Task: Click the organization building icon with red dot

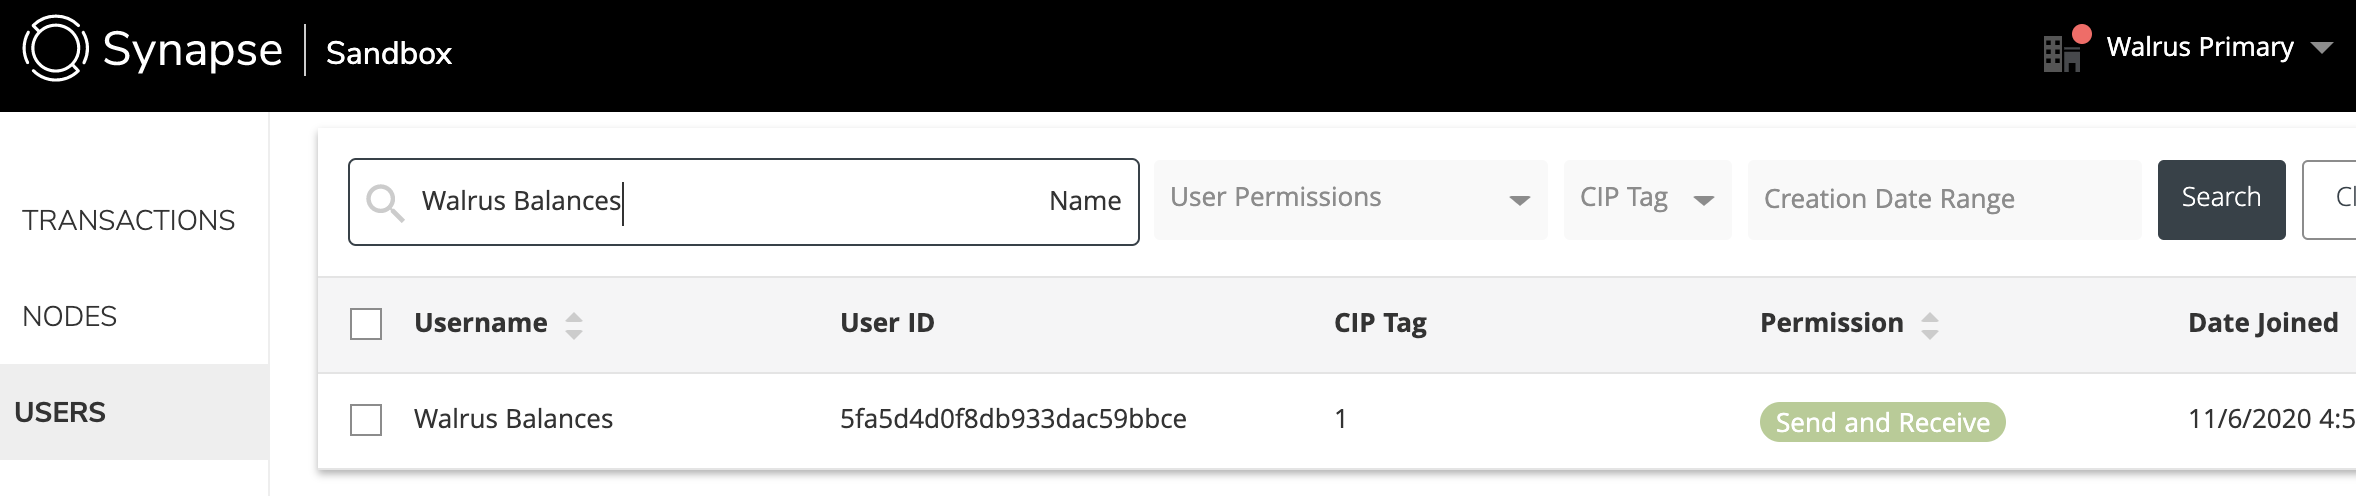Action: (x=2064, y=50)
